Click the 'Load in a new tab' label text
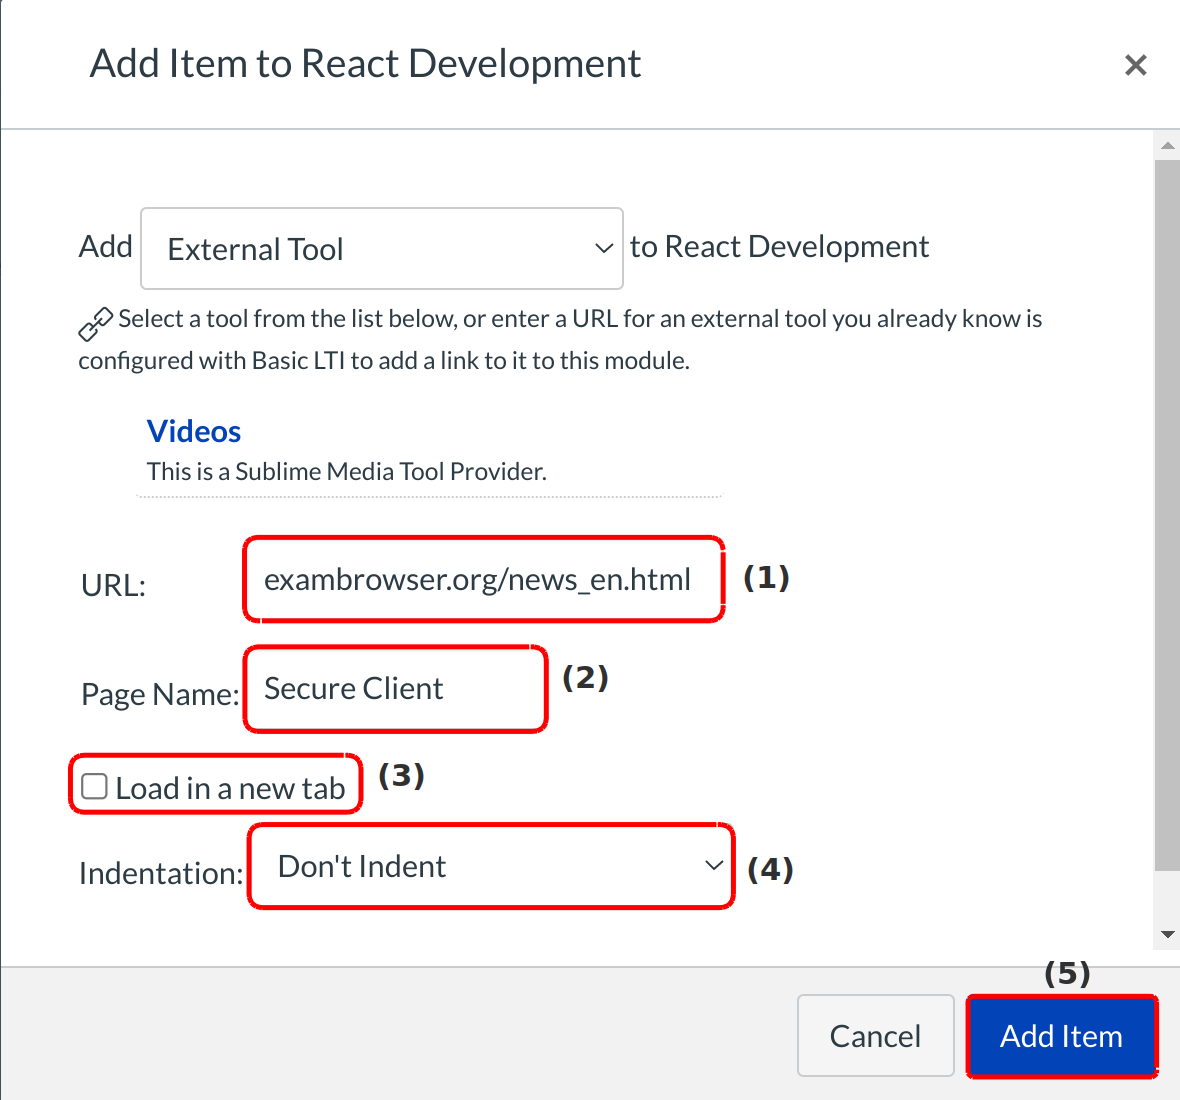 pyautogui.click(x=230, y=788)
